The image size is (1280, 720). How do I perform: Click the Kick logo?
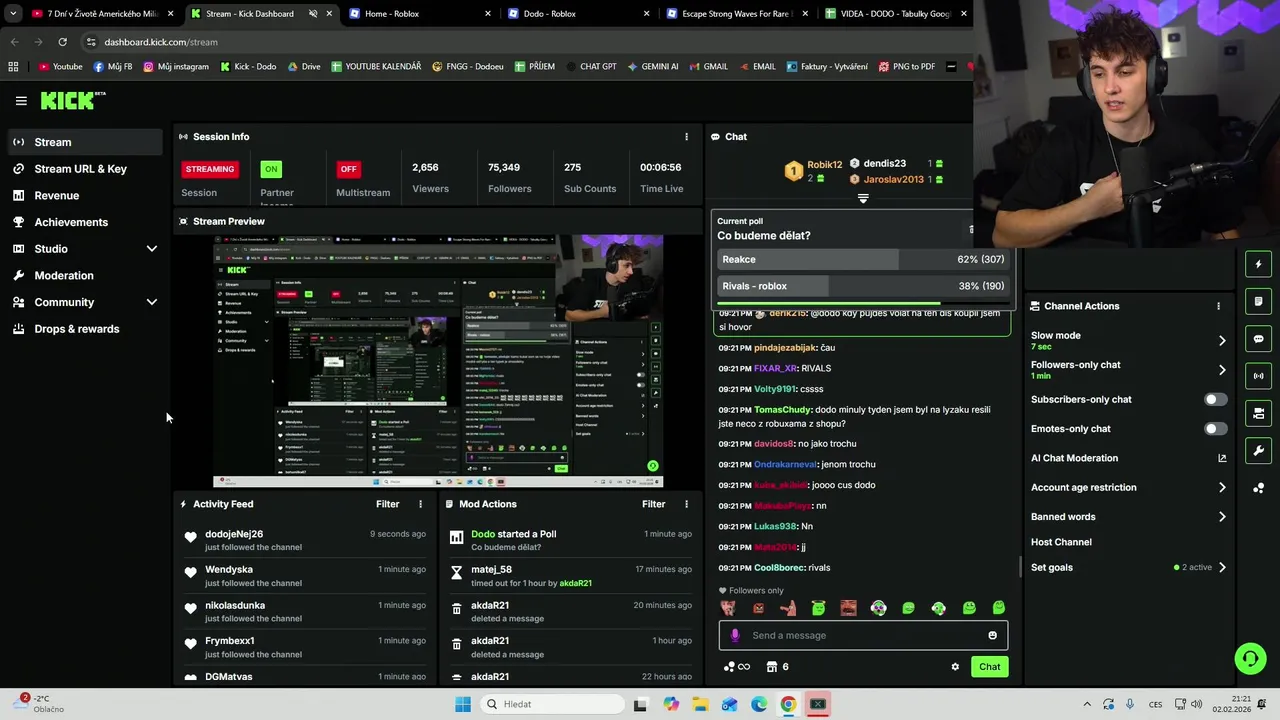(73, 100)
